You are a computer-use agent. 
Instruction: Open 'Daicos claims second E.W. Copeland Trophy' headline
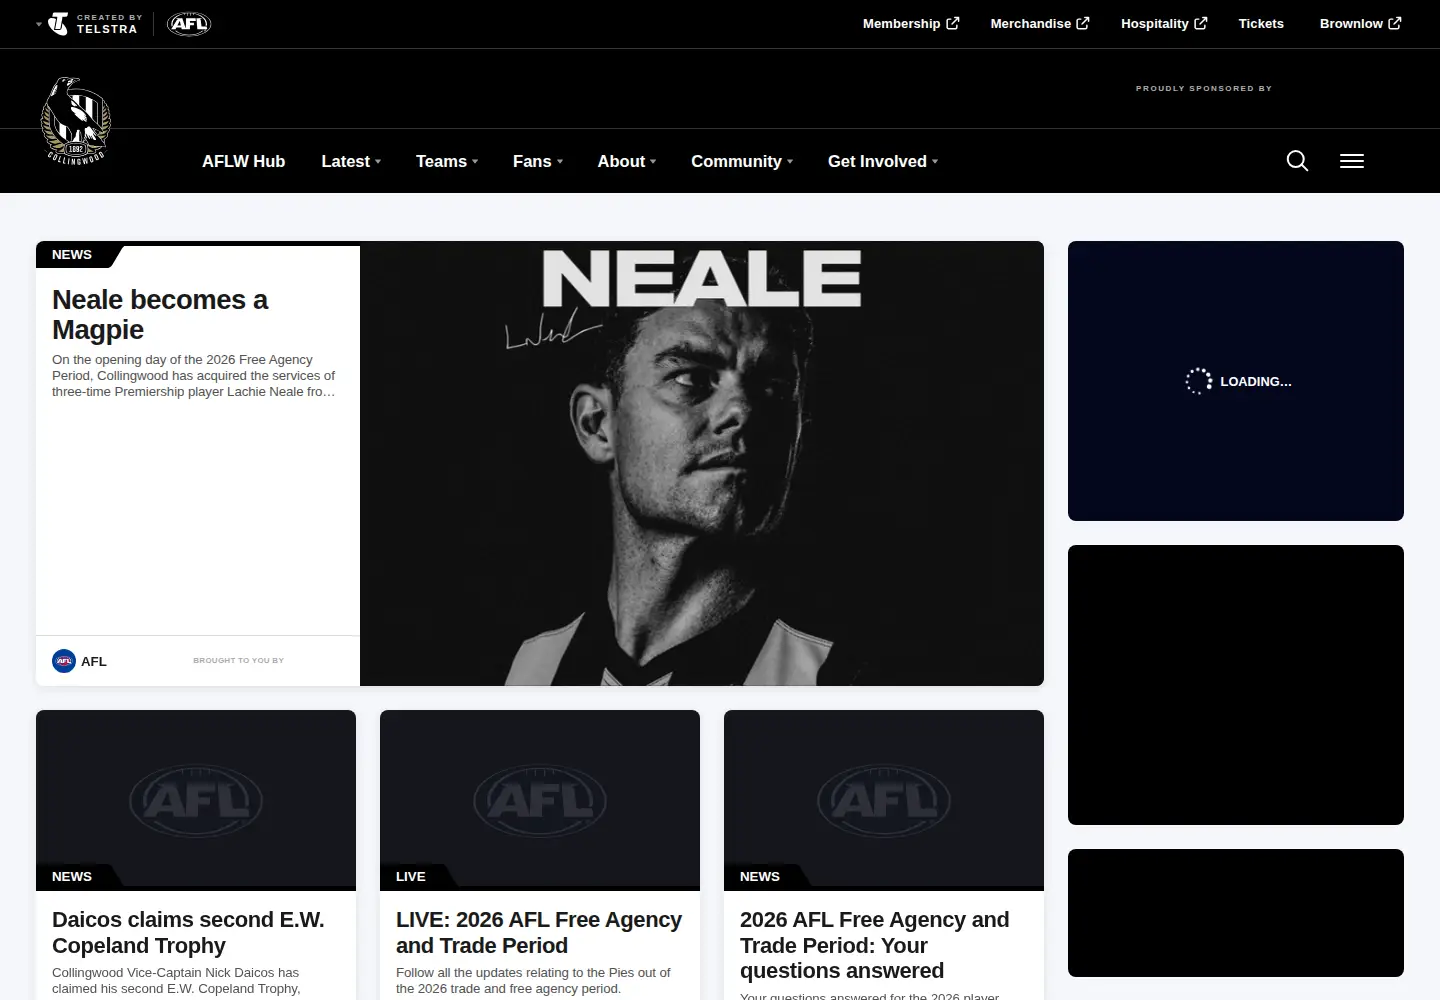(x=188, y=932)
